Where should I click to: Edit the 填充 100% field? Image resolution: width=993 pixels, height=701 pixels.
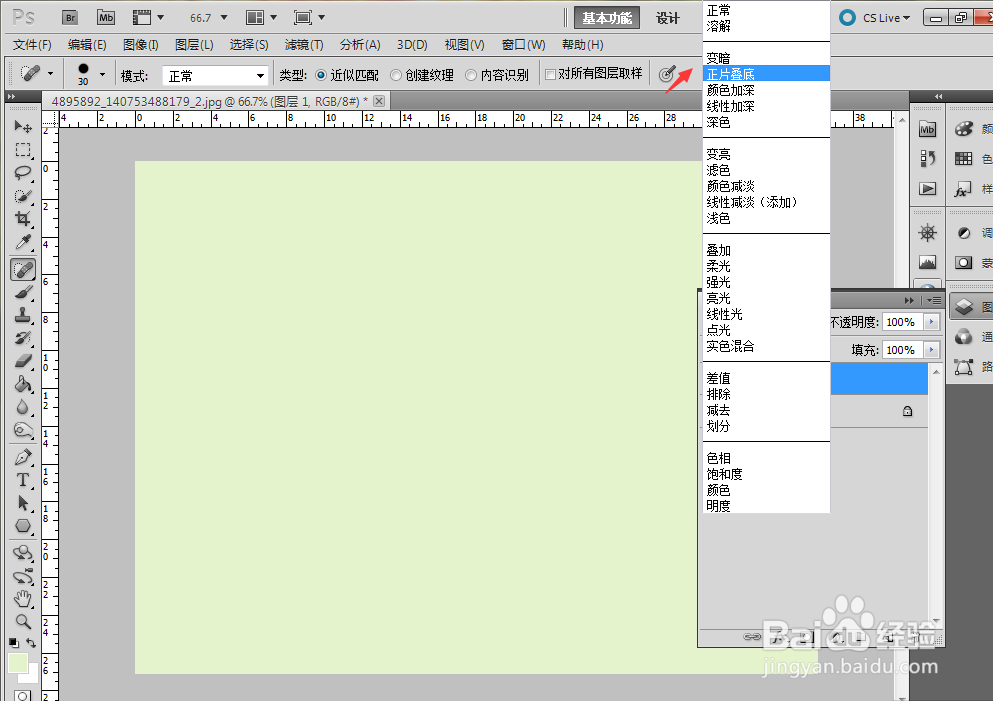click(x=903, y=350)
